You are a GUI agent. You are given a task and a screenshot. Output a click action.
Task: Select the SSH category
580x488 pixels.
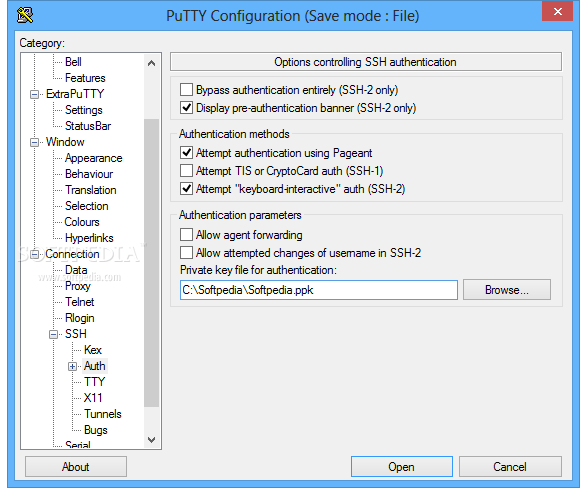click(x=76, y=334)
